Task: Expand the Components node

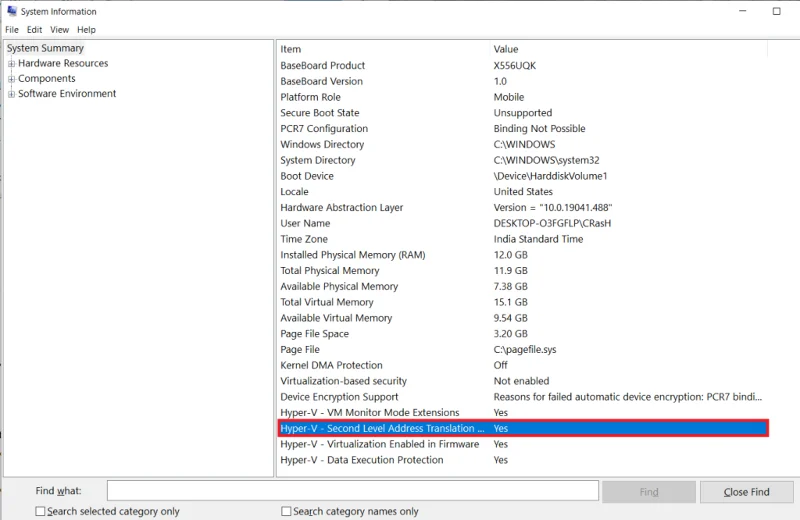Action: (x=11, y=79)
